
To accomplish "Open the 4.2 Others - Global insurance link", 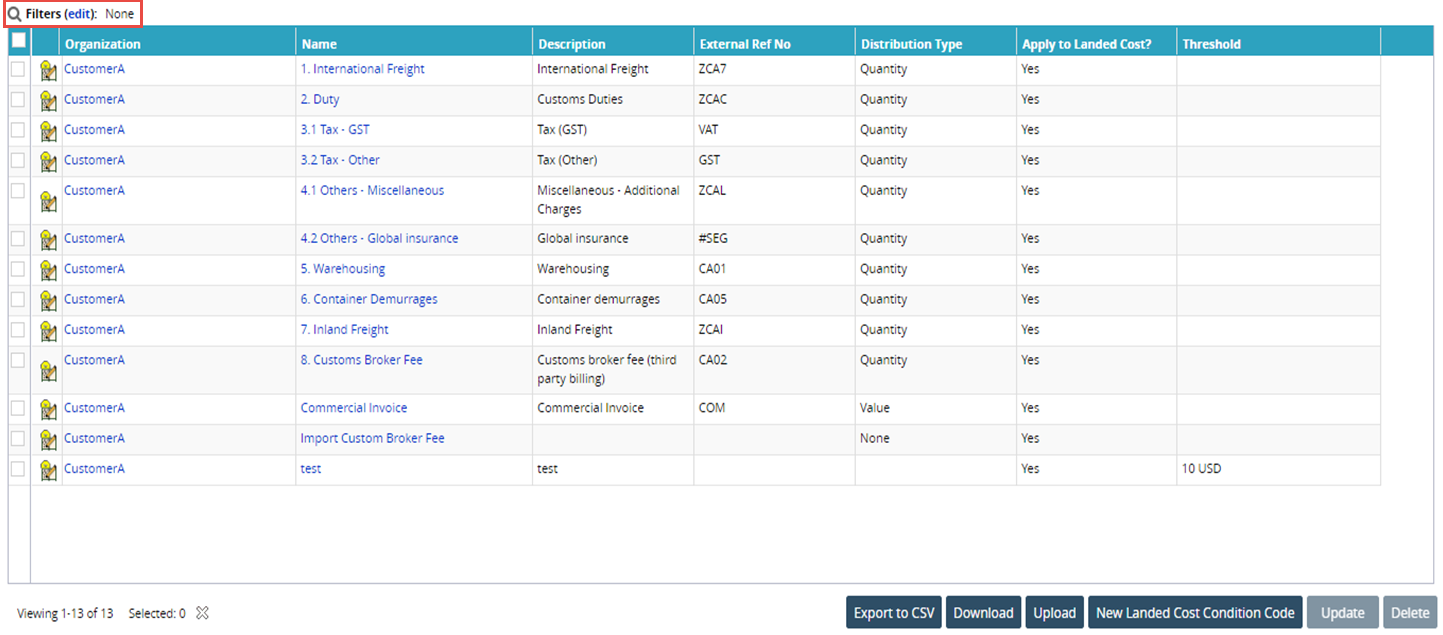I will coord(379,238).
